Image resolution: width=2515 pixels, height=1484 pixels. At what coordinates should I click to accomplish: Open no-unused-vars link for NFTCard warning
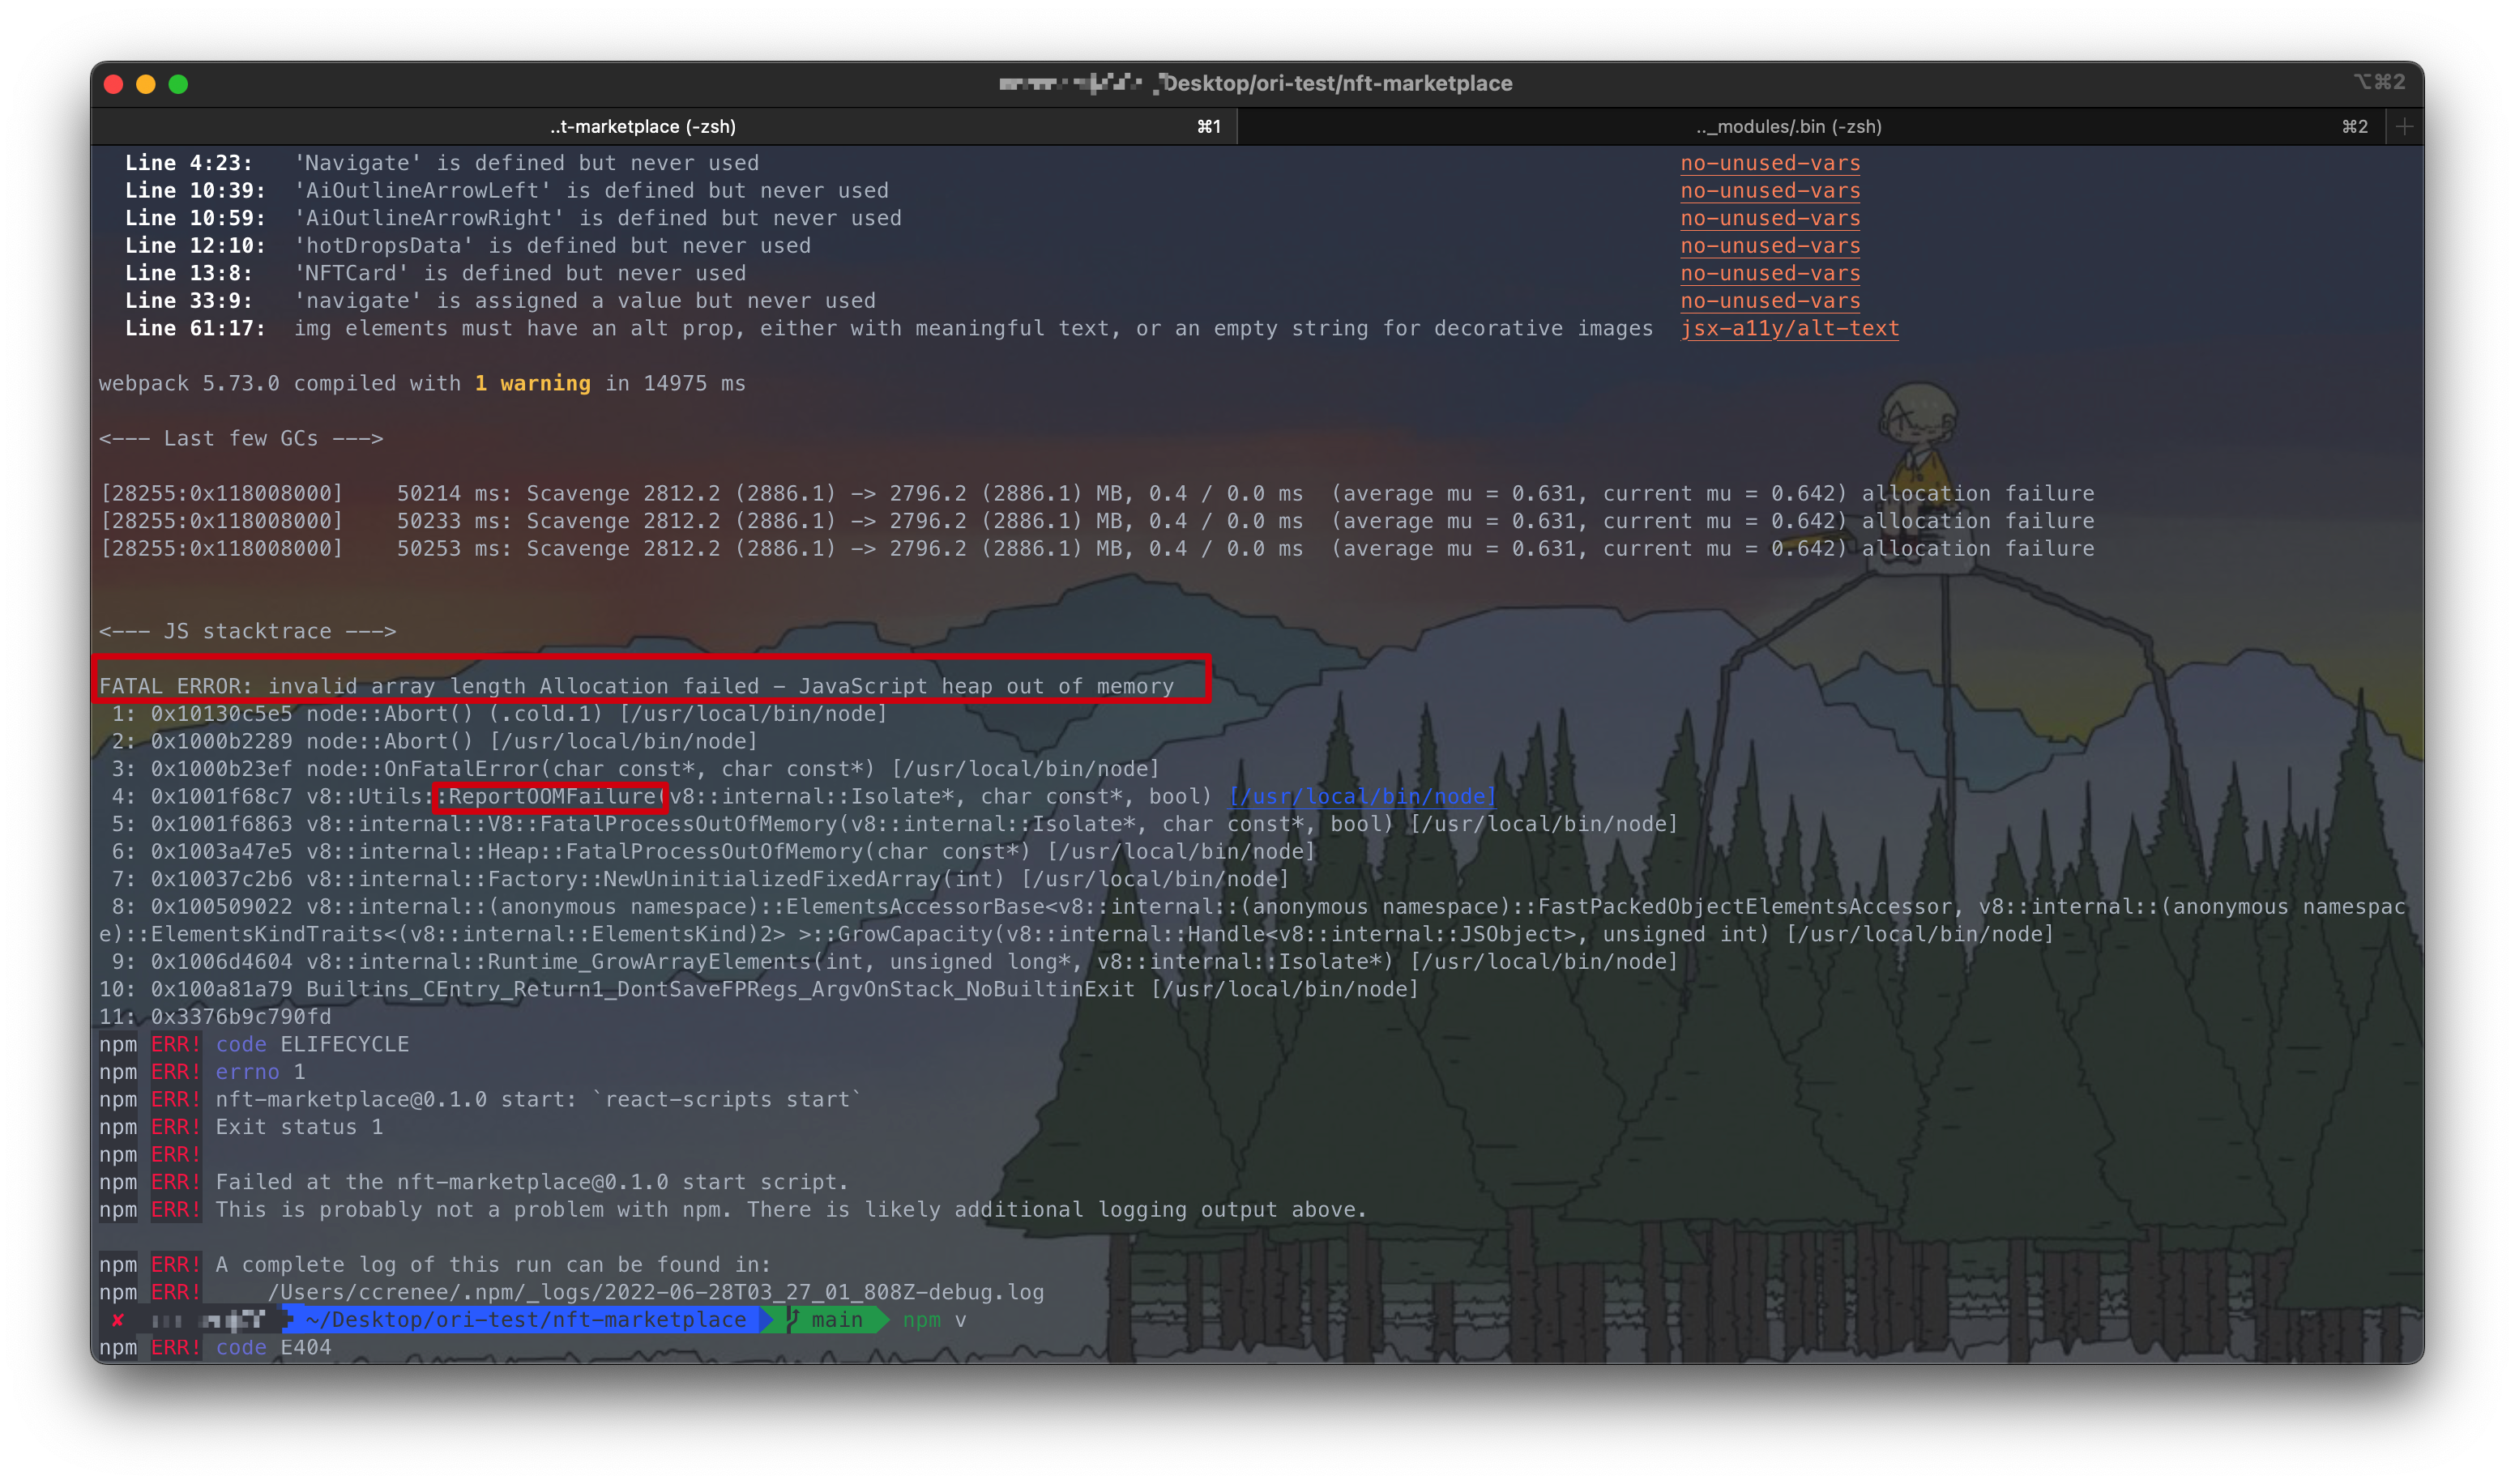(1769, 273)
